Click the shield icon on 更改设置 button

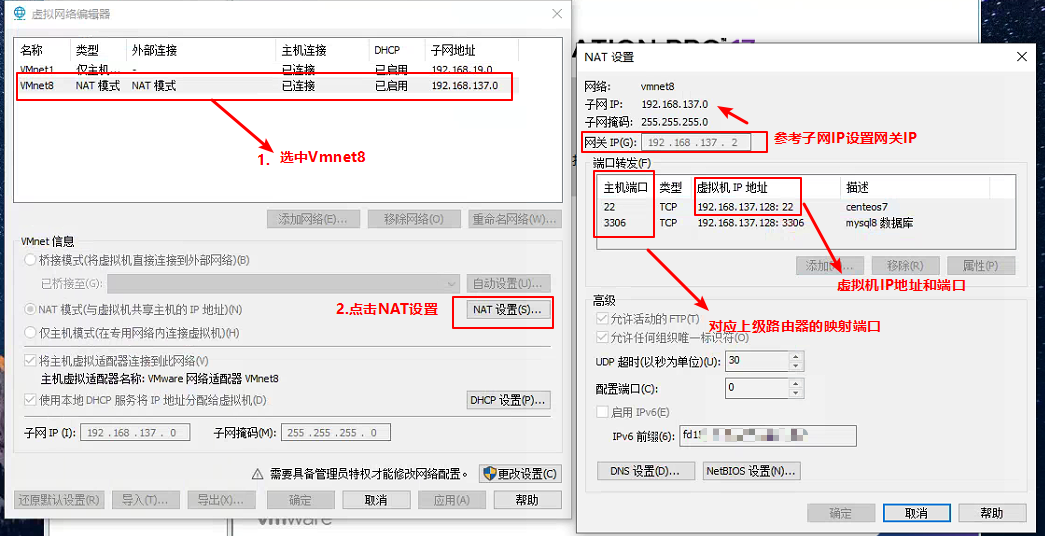tap(490, 474)
